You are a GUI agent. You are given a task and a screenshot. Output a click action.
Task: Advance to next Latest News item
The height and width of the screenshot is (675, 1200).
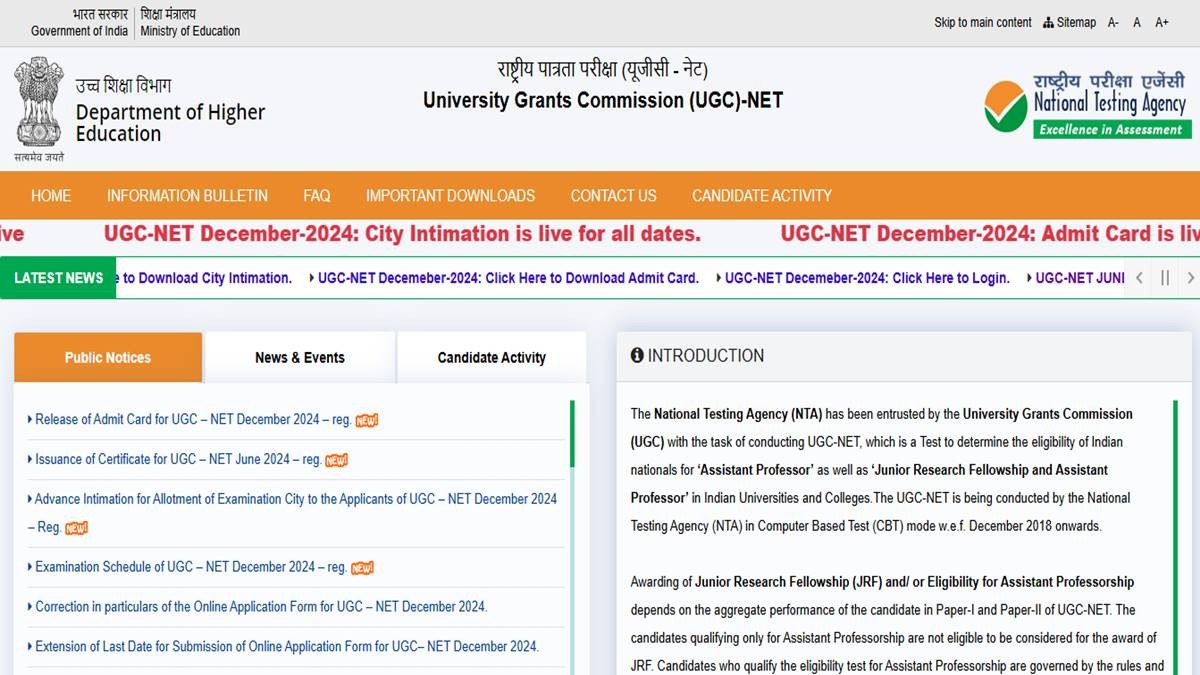[x=1190, y=278]
